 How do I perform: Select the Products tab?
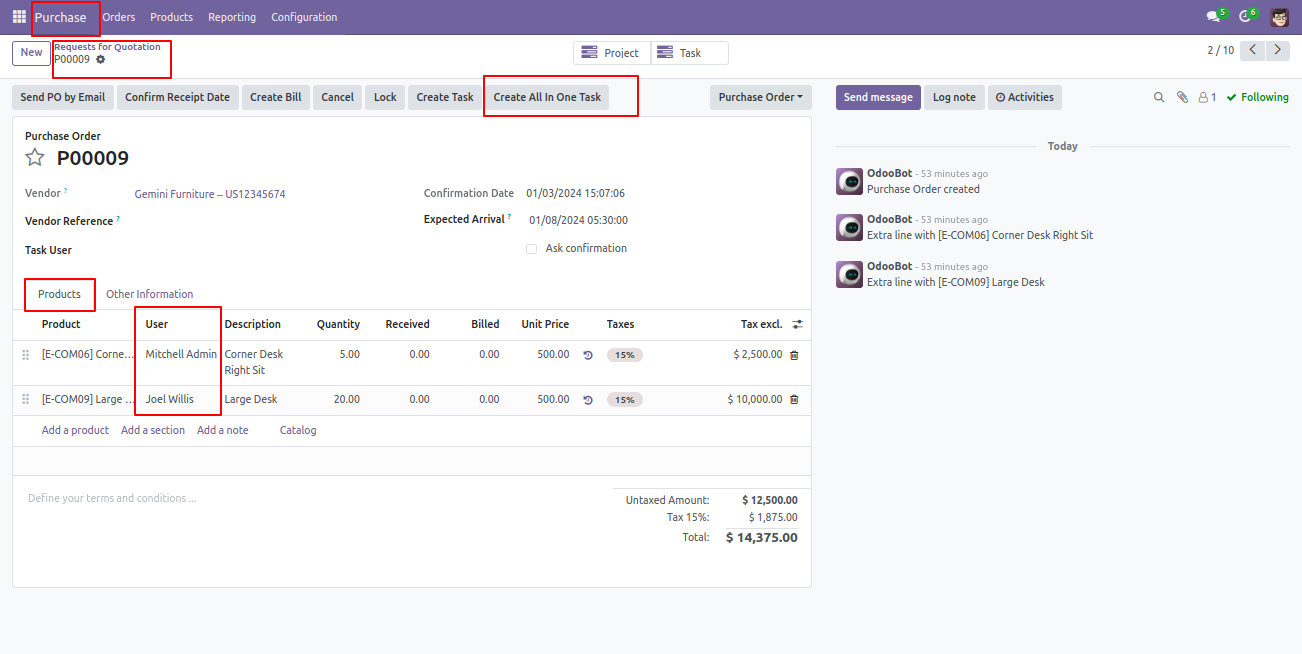pyautogui.click(x=59, y=294)
